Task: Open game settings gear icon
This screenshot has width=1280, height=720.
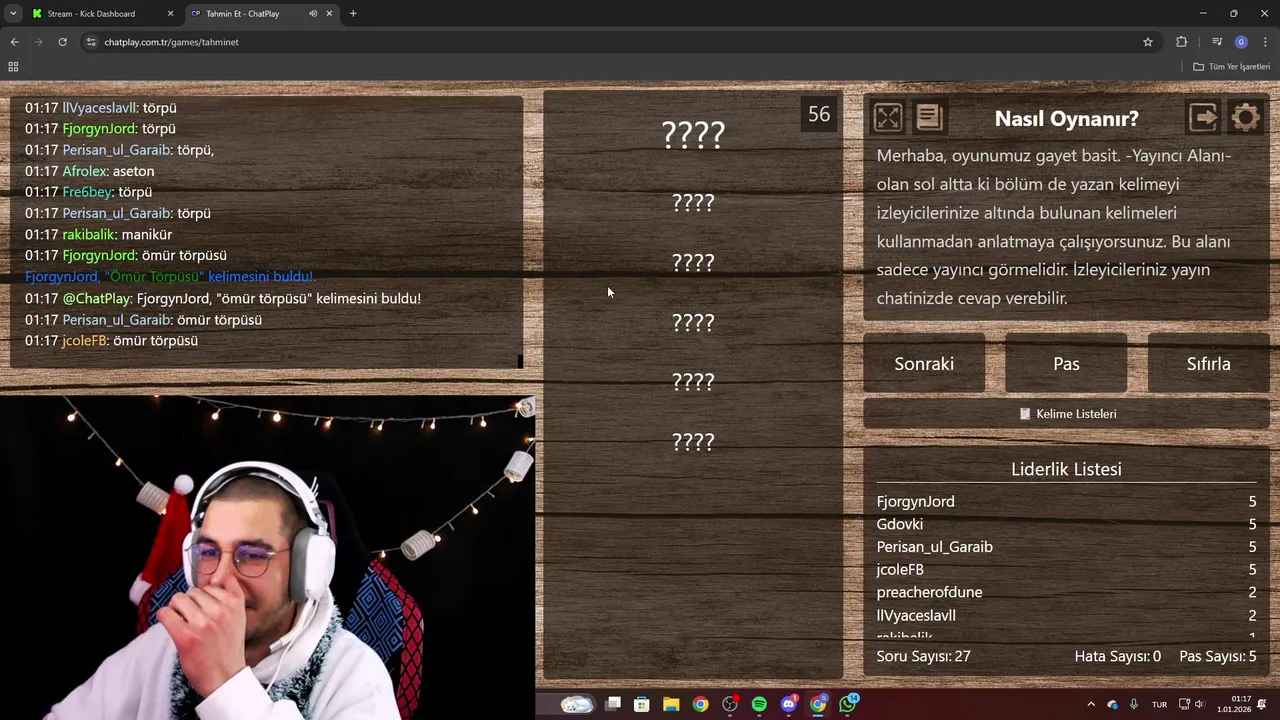Action: tap(1245, 118)
